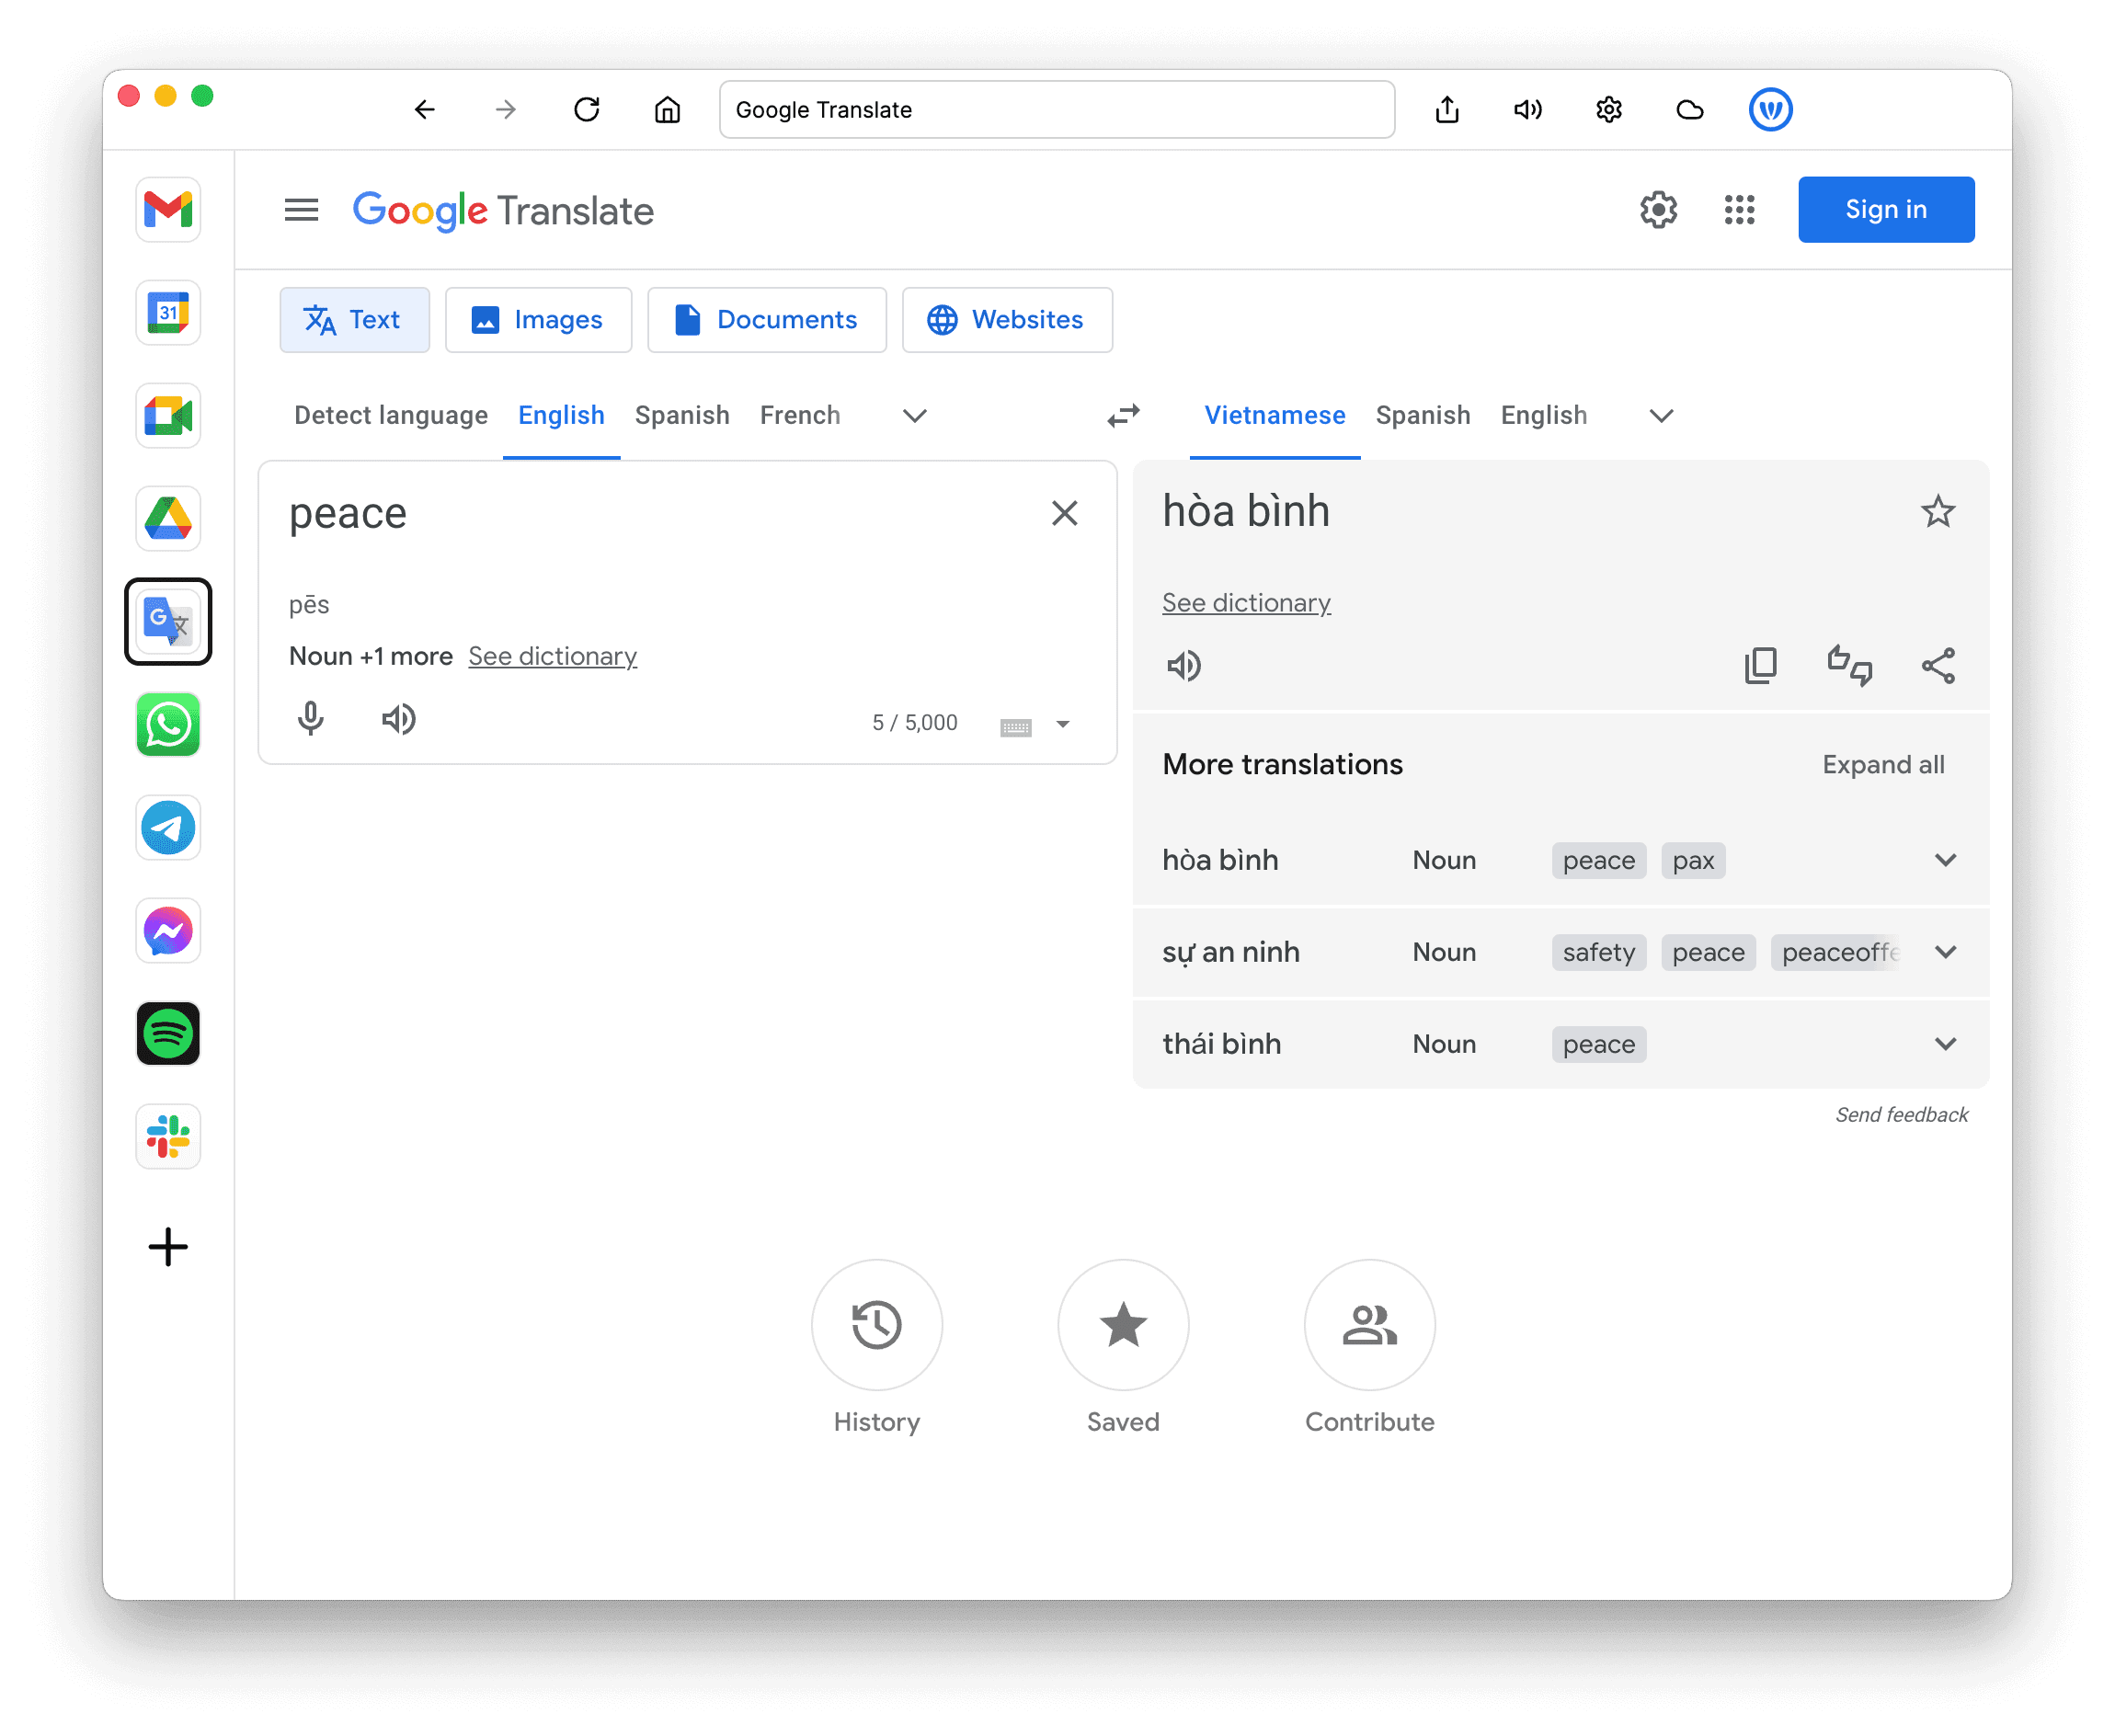2115x1736 pixels.
Task: Open the Documents translation mode
Action: click(x=766, y=320)
